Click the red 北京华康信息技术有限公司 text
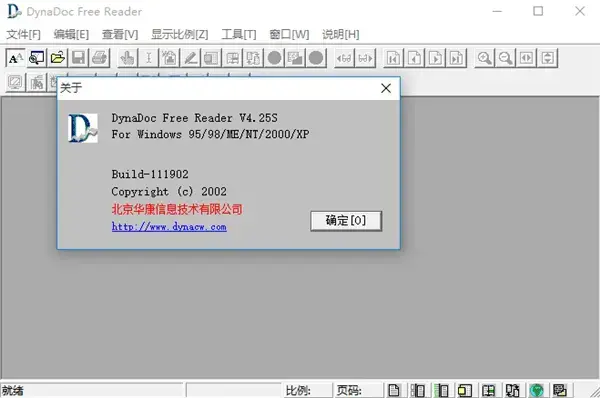The width and height of the screenshot is (600, 398). (x=177, y=209)
